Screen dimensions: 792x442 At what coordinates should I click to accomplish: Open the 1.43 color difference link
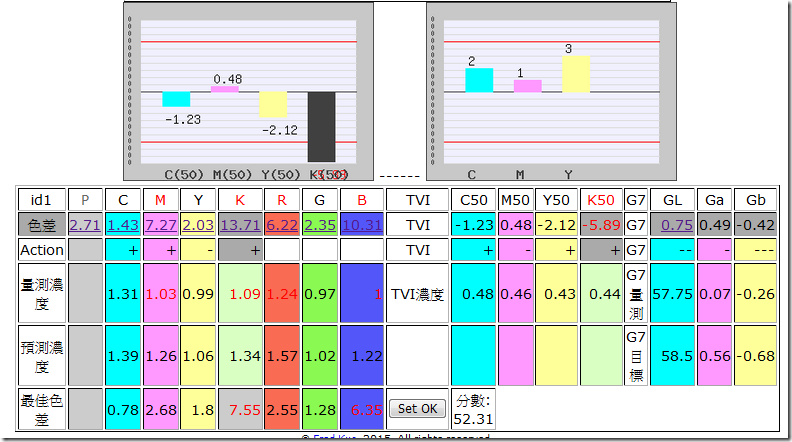tap(123, 225)
